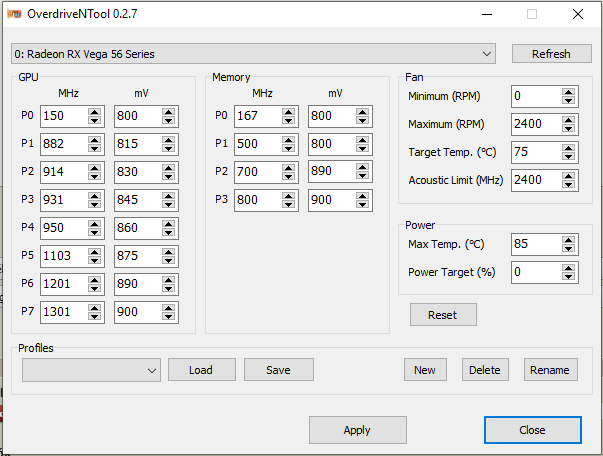Decrease Memory P0 mV with down arrow
This screenshot has height=456, width=603.
point(362,120)
